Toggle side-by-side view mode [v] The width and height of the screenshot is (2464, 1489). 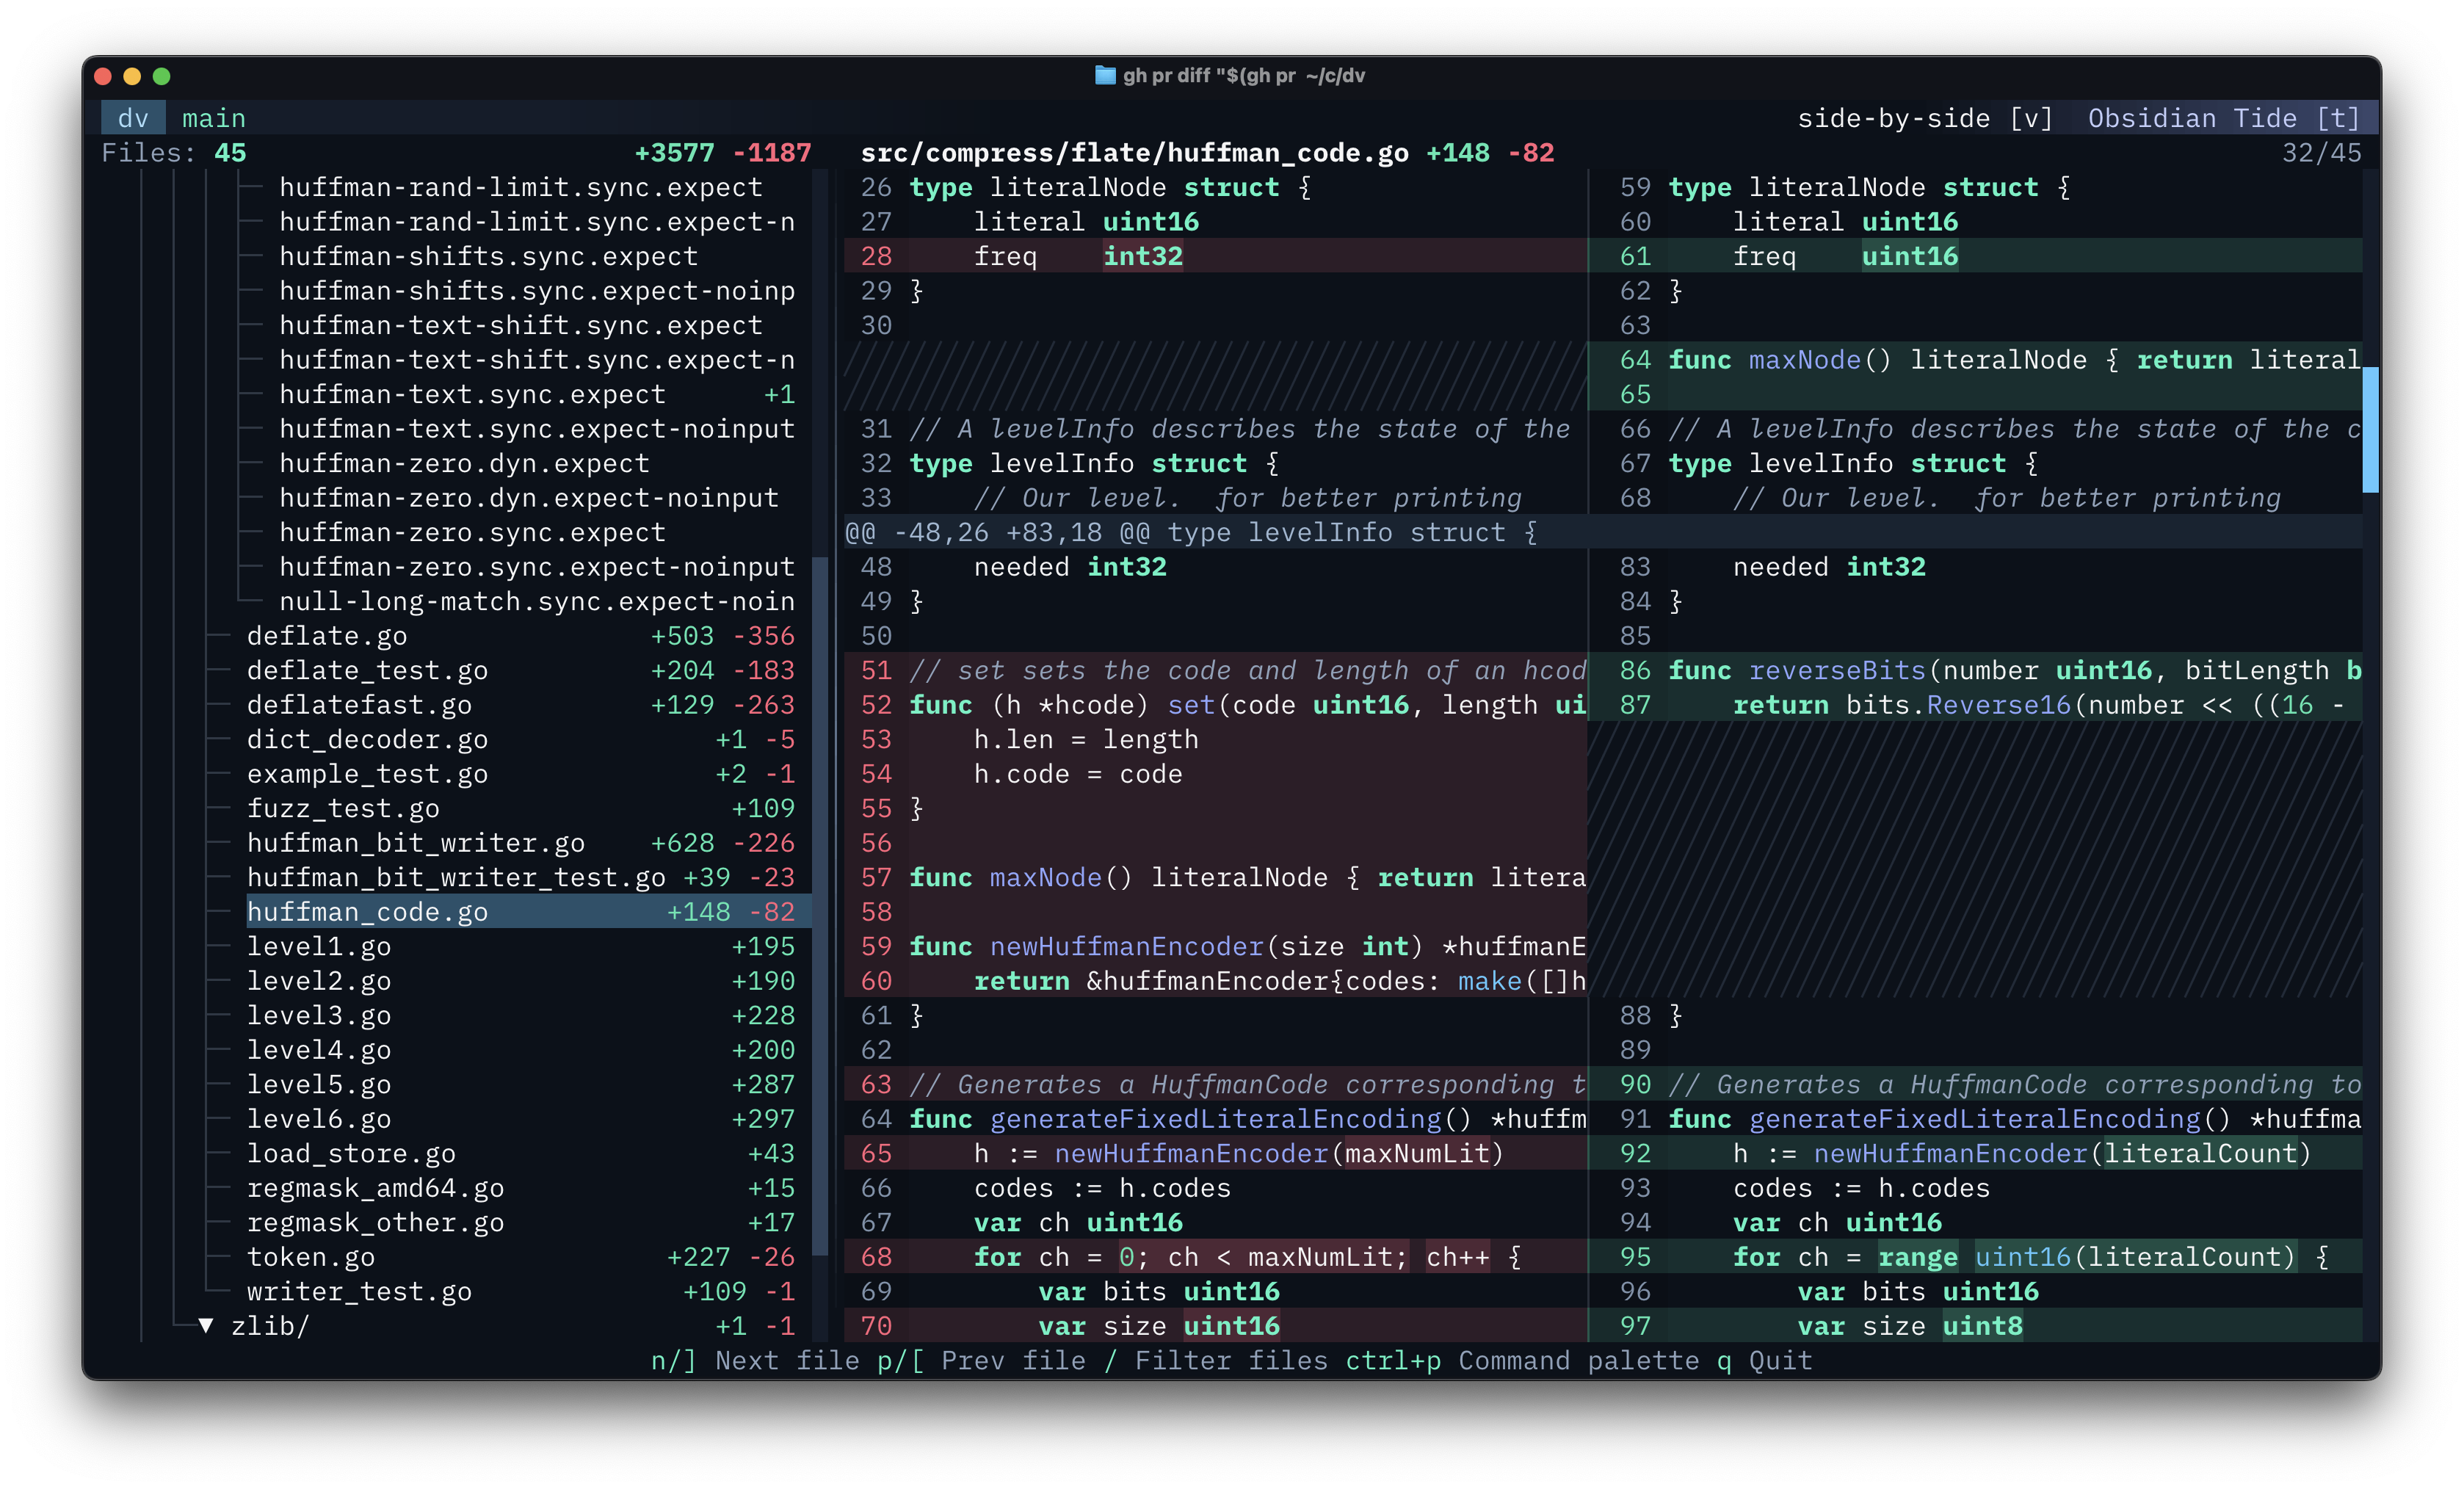1924,118
